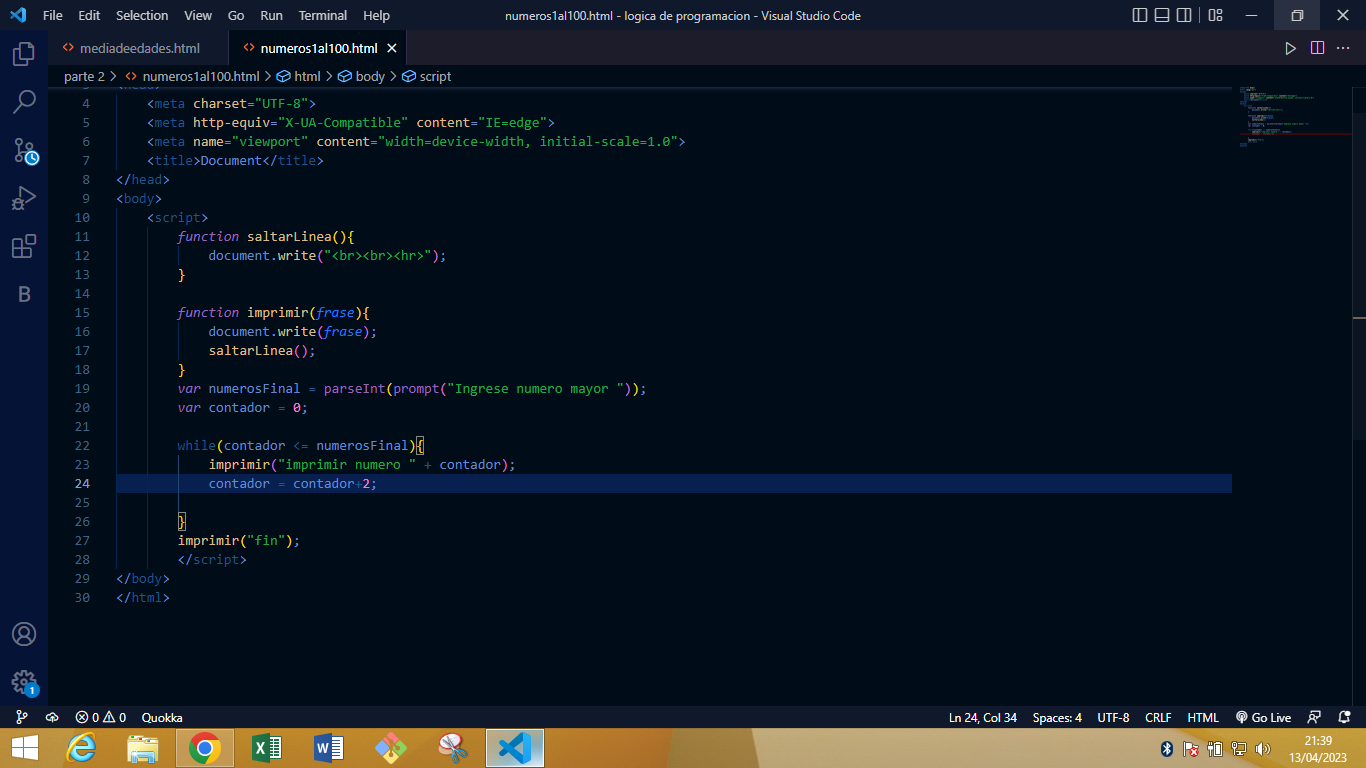Open the Edit menu
The image size is (1366, 768).
pyautogui.click(x=89, y=15)
